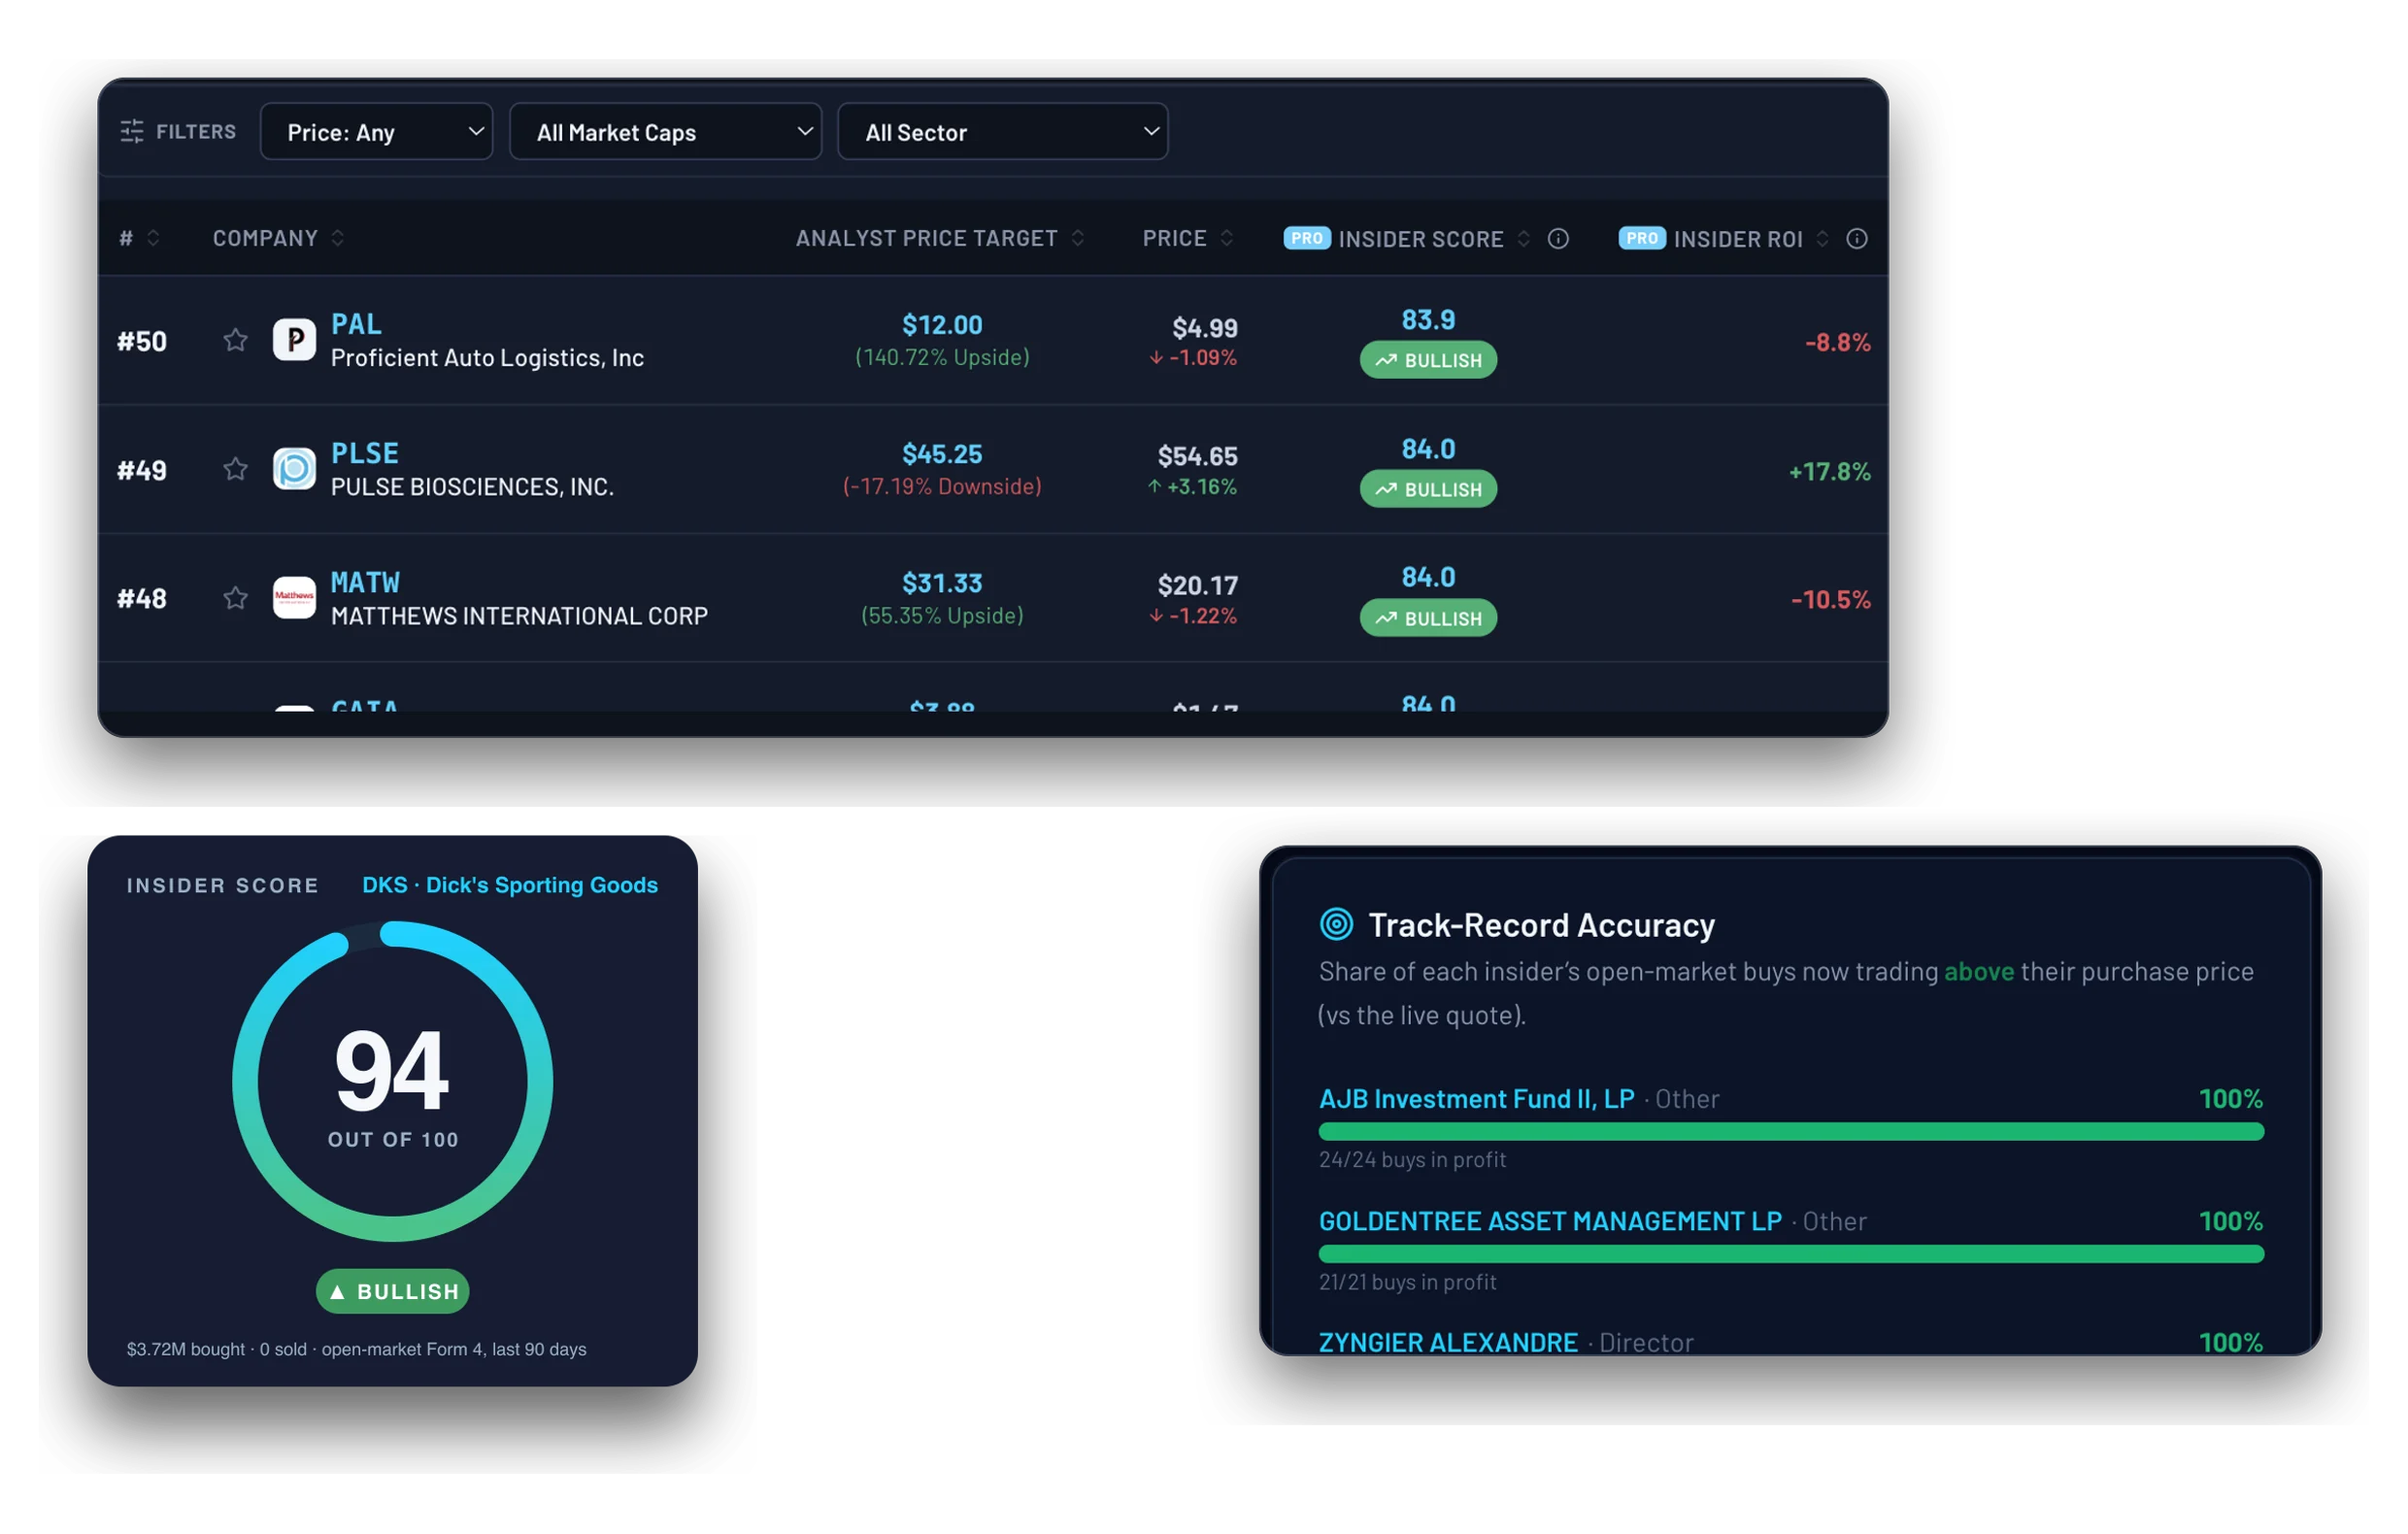Image resolution: width=2408 pixels, height=1534 pixels.
Task: Open the PLSE ticker link
Action: point(365,454)
